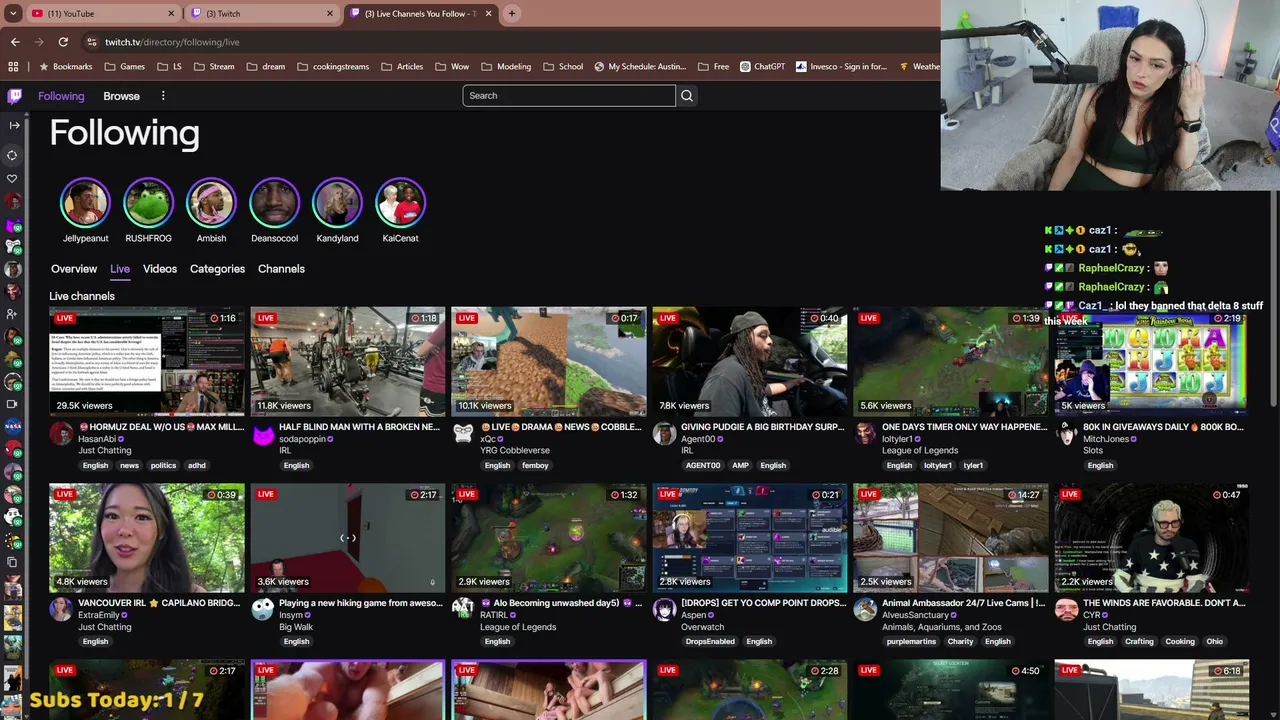Click Insym's channel avatar
The image size is (1280, 720).
263,609
